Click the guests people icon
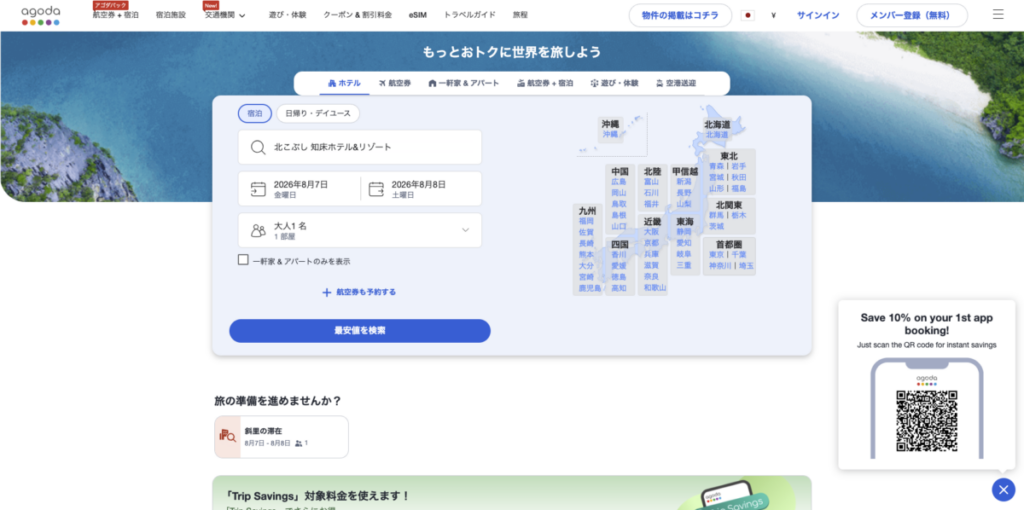 [258, 231]
